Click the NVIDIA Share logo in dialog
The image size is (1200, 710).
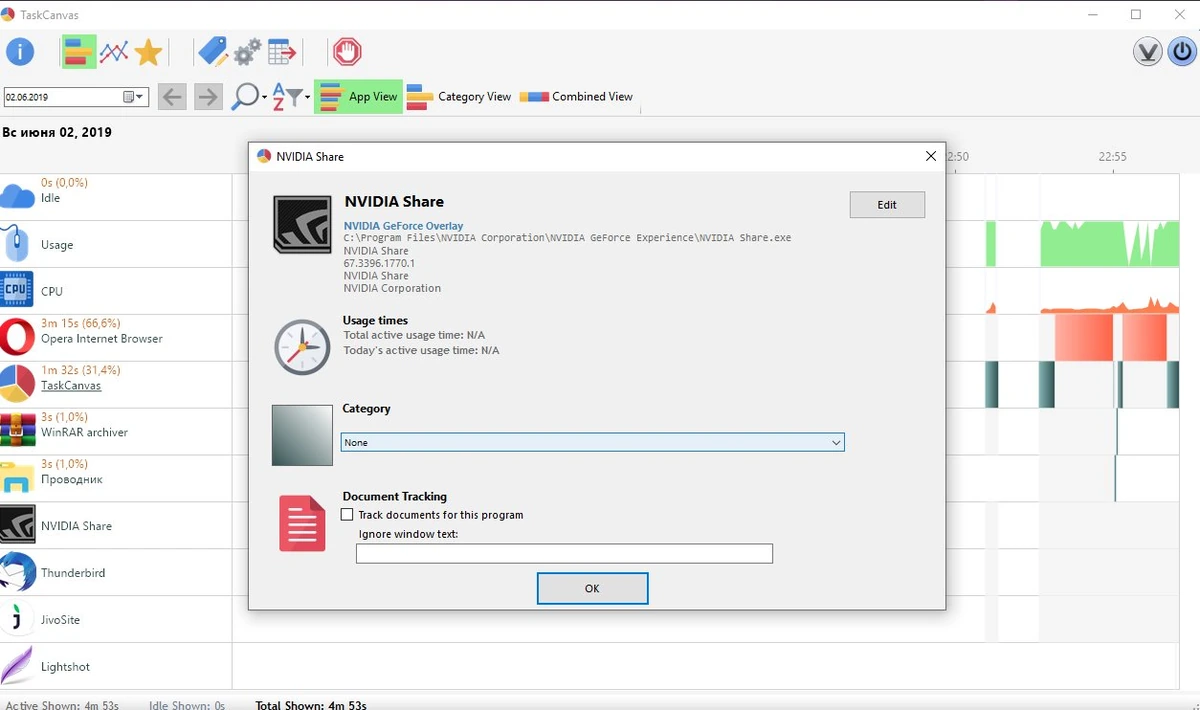[302, 224]
